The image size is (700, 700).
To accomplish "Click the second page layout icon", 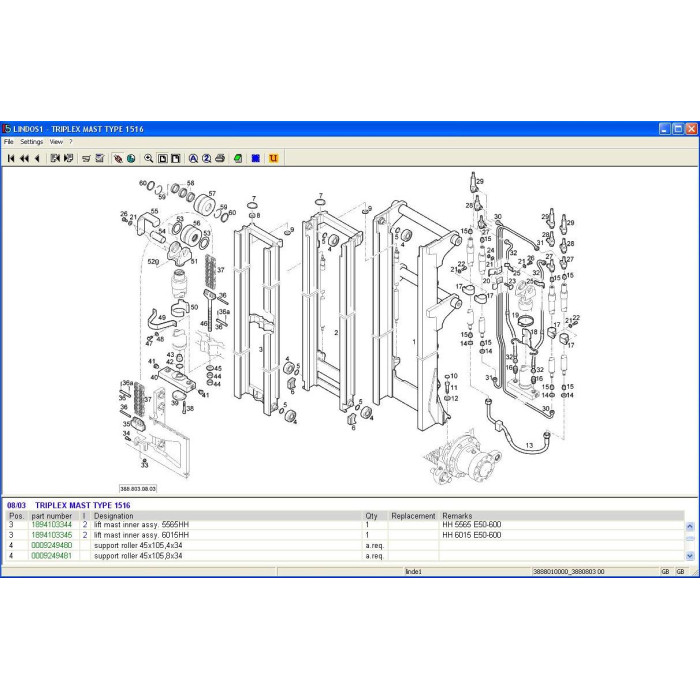I will pos(175,158).
